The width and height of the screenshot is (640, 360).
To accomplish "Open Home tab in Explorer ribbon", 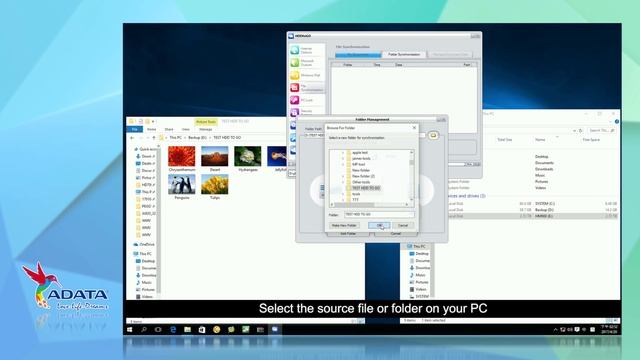I will pos(151,129).
